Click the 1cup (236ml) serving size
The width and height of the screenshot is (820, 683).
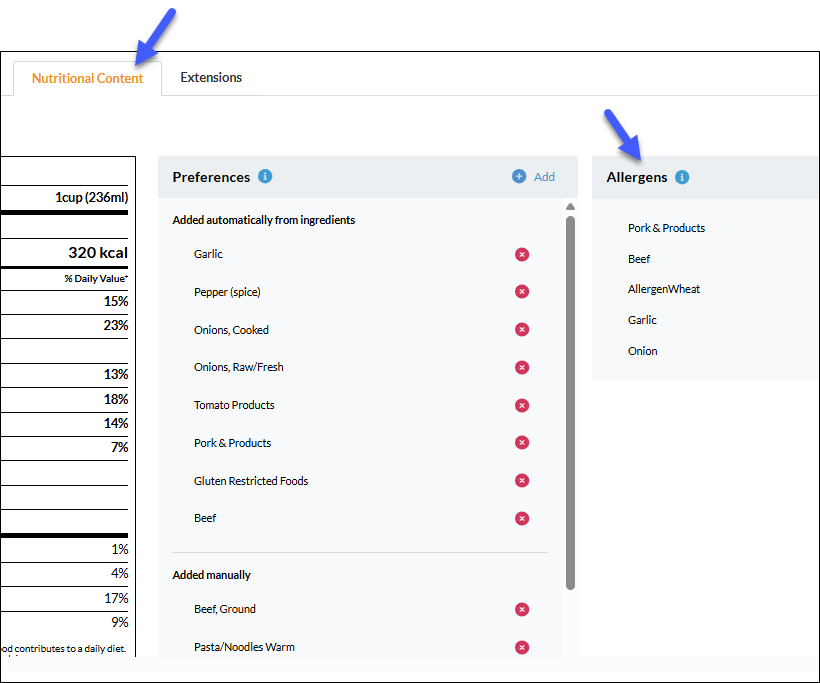point(92,197)
